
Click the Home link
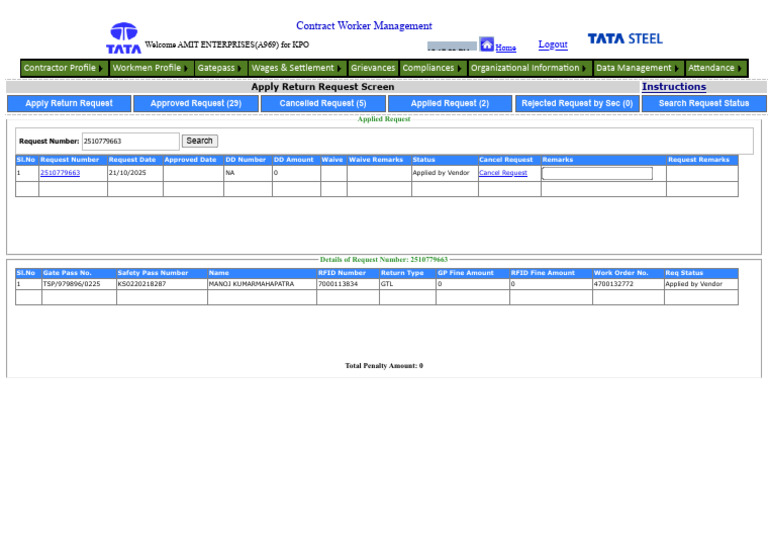click(505, 48)
